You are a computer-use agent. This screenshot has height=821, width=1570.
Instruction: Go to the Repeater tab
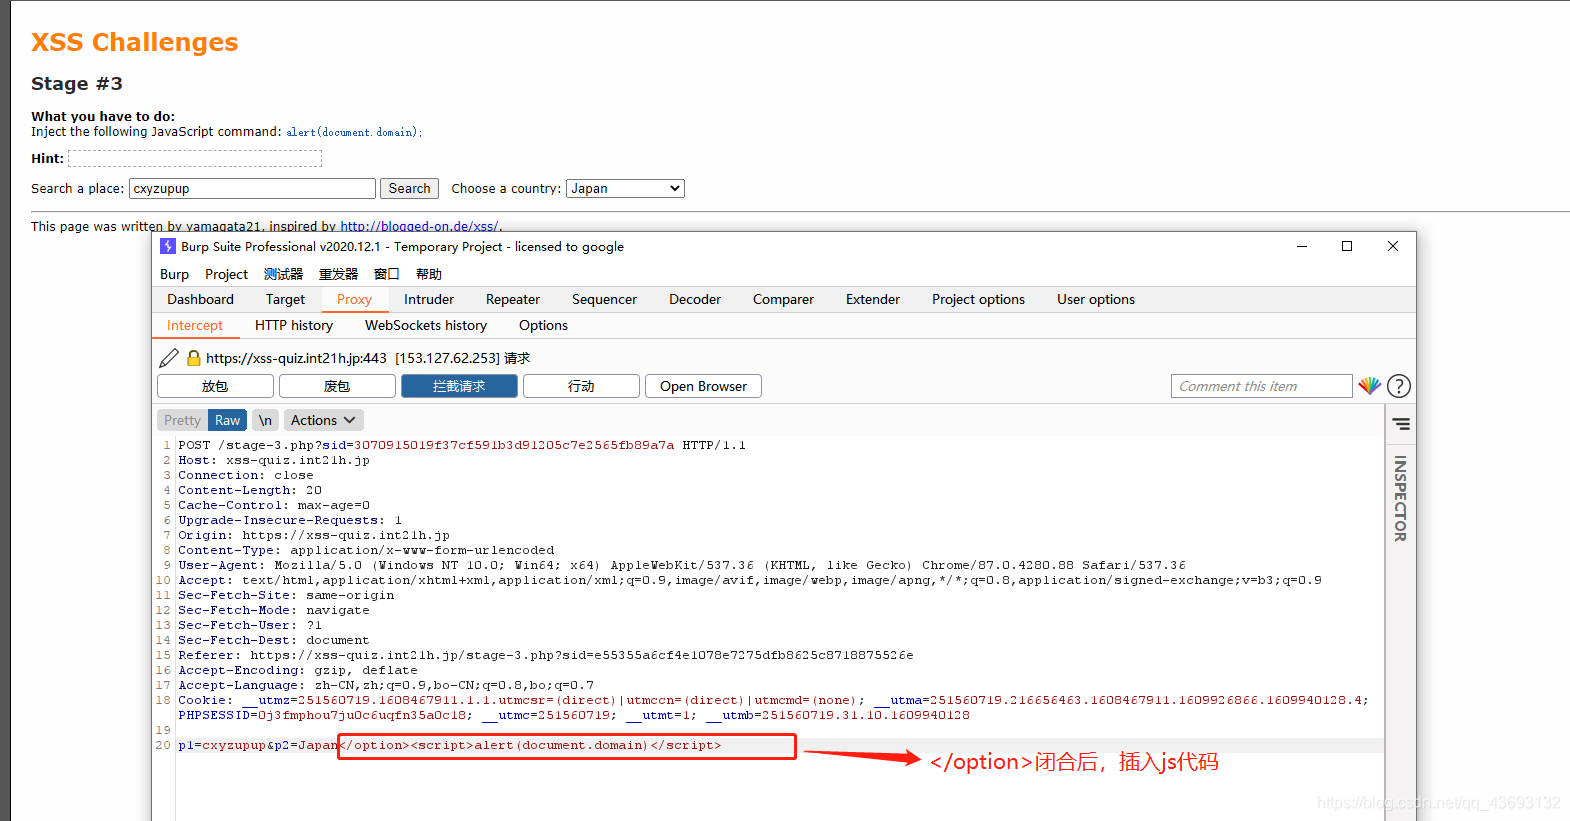(x=513, y=299)
